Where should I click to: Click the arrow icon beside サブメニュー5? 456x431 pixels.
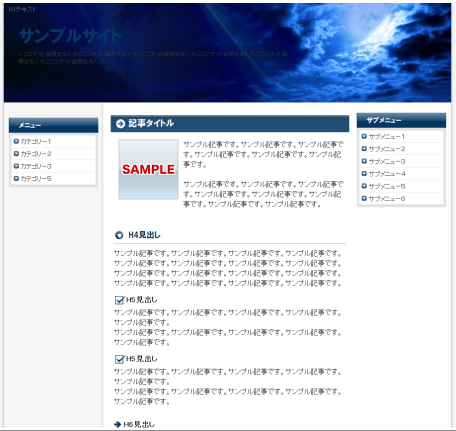coord(364,186)
